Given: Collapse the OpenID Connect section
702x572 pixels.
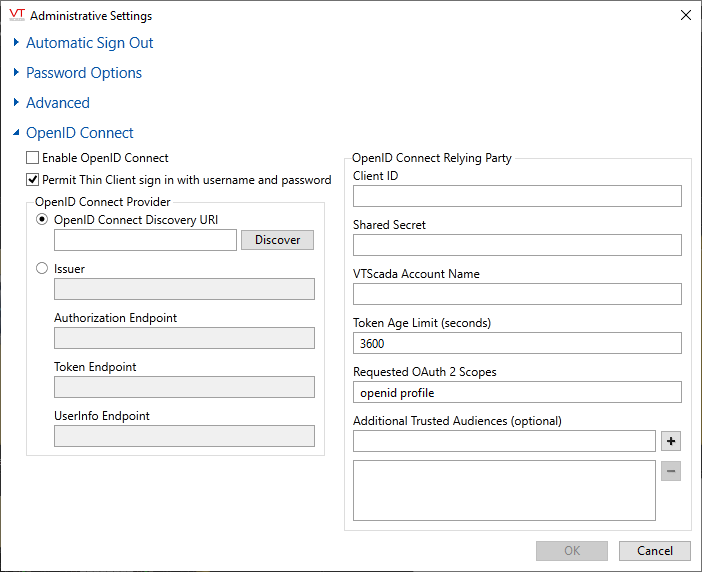Looking at the screenshot, I should pyautogui.click(x=17, y=132).
